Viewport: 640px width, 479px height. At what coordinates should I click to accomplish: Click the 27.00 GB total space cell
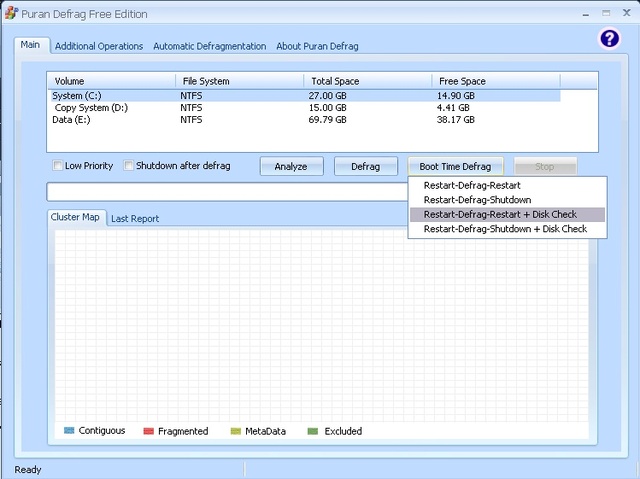pyautogui.click(x=327, y=96)
